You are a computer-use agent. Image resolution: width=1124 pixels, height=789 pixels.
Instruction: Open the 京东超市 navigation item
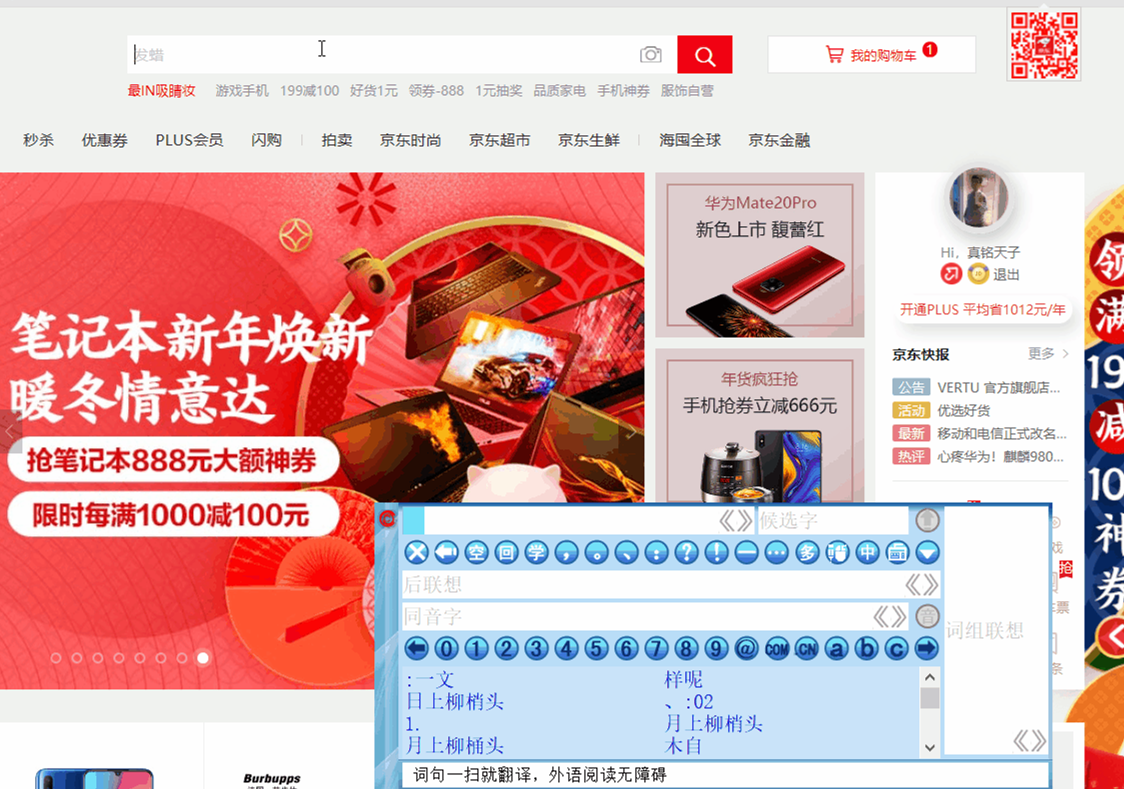[x=500, y=140]
